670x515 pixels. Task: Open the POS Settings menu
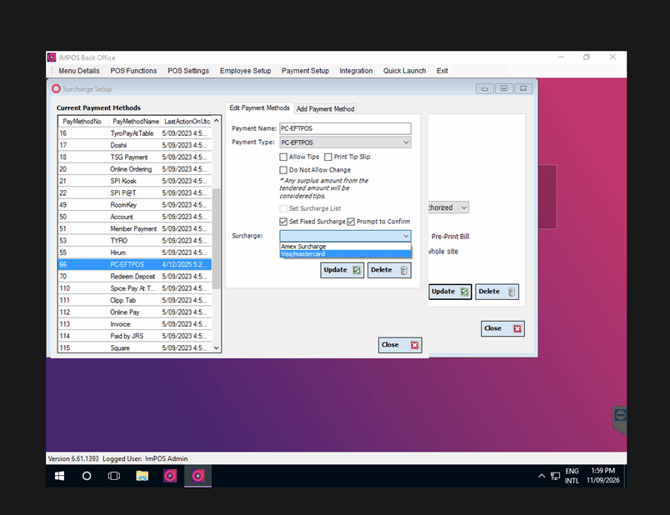(188, 71)
